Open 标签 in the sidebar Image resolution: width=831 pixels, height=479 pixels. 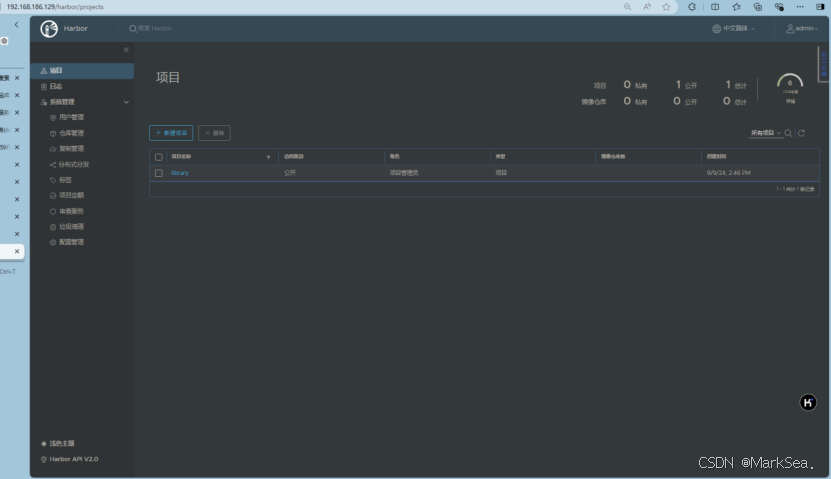point(65,180)
